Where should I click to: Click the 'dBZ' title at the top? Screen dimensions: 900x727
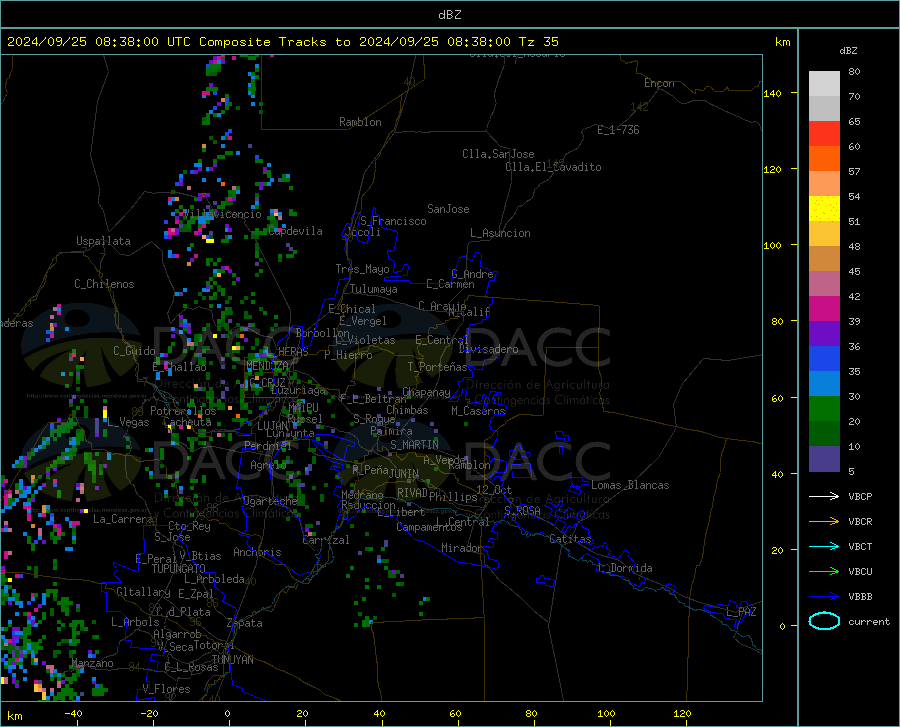tap(449, 15)
